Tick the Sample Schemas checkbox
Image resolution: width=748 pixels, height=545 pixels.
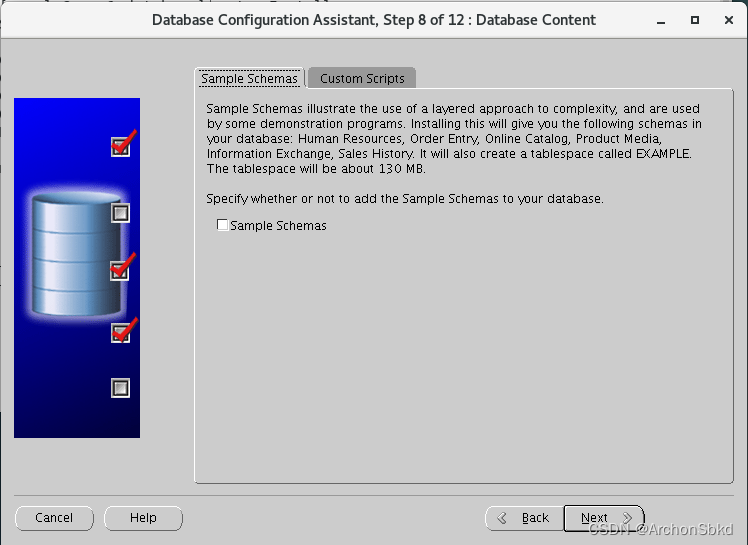222,225
